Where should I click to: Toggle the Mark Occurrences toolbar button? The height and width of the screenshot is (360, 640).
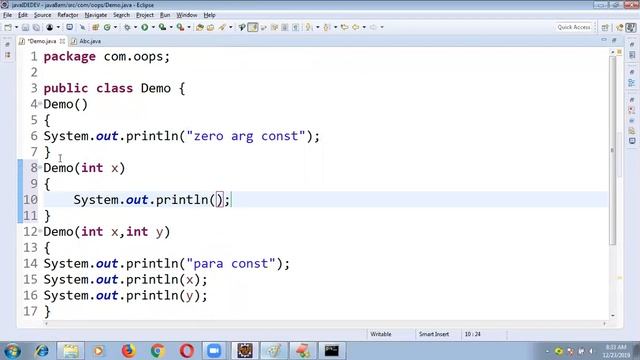coord(253,27)
